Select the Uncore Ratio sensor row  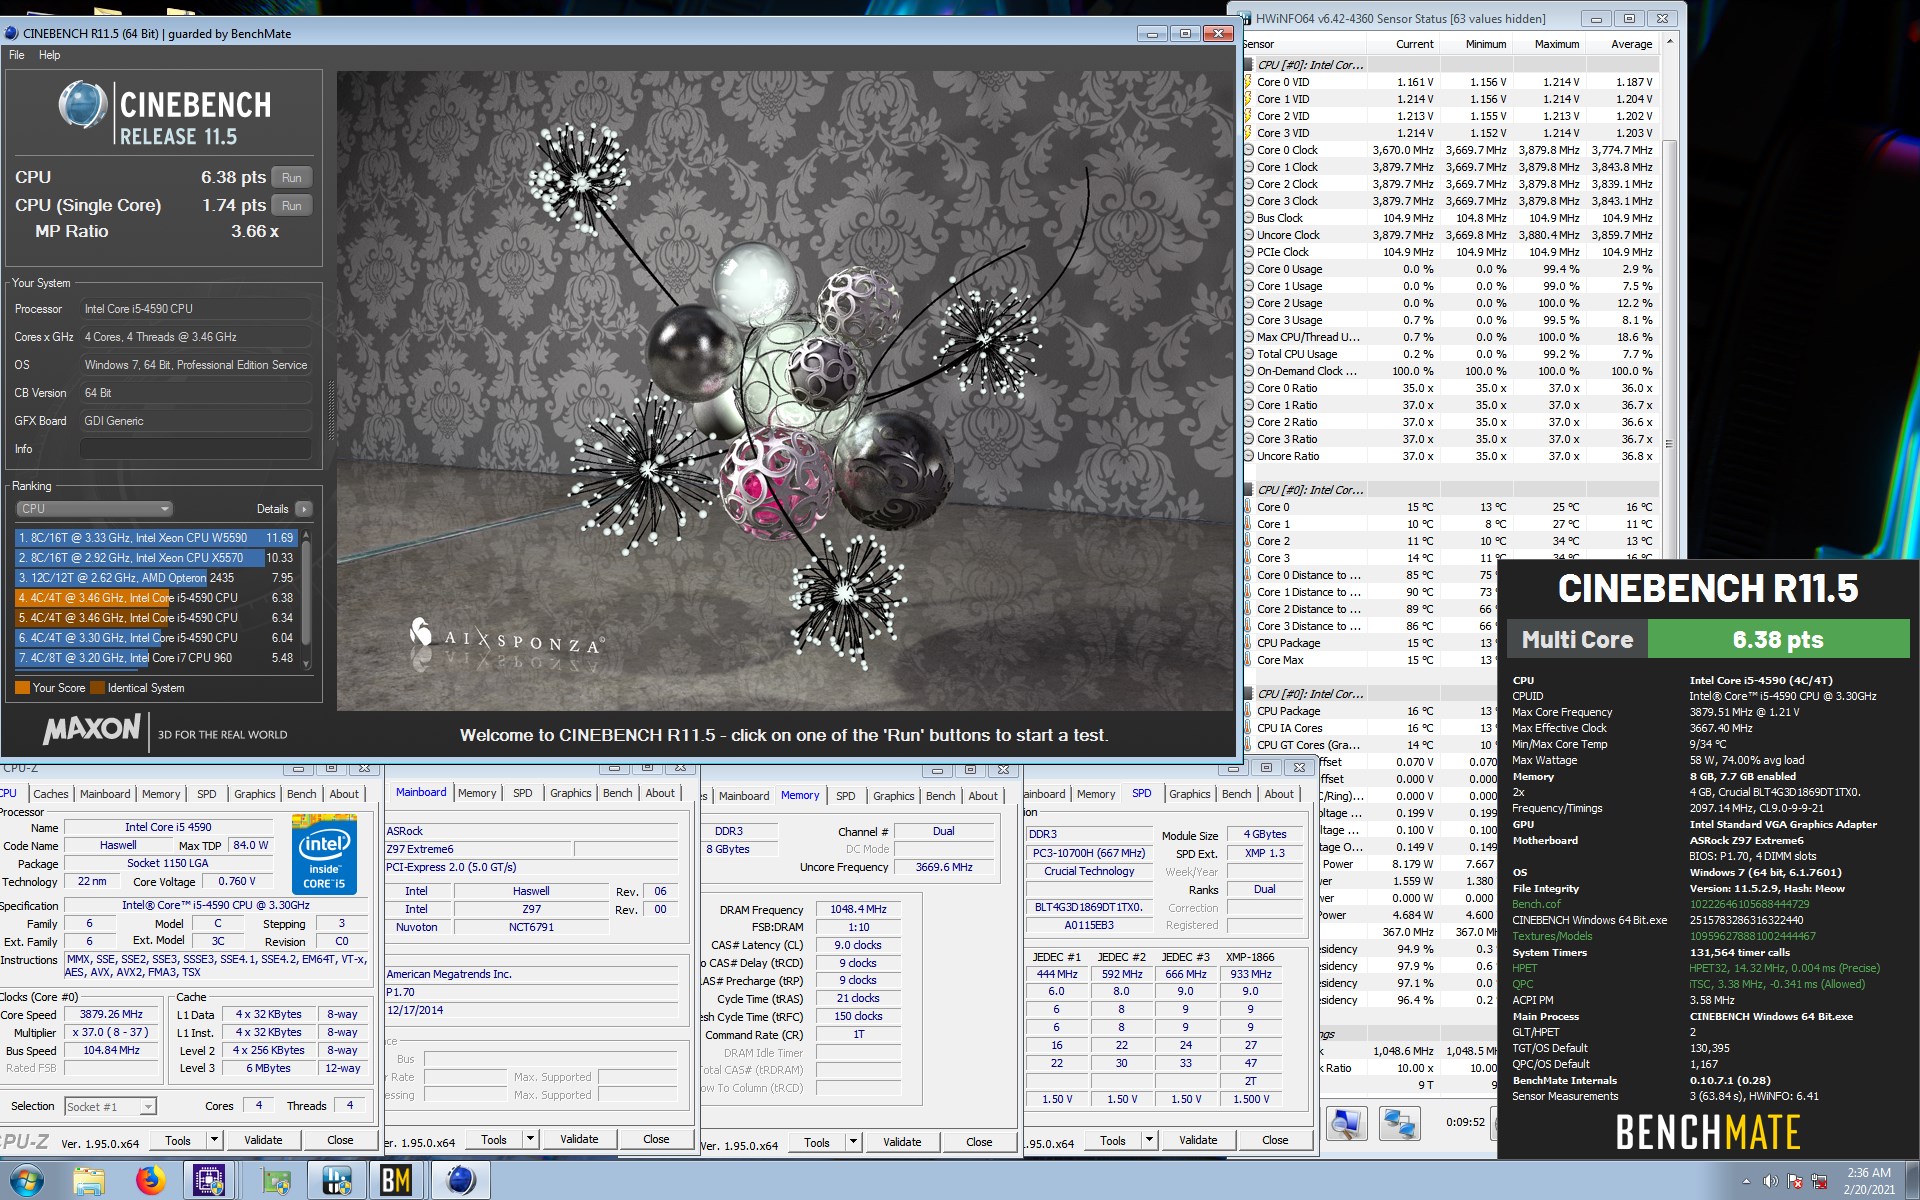(x=1451, y=456)
